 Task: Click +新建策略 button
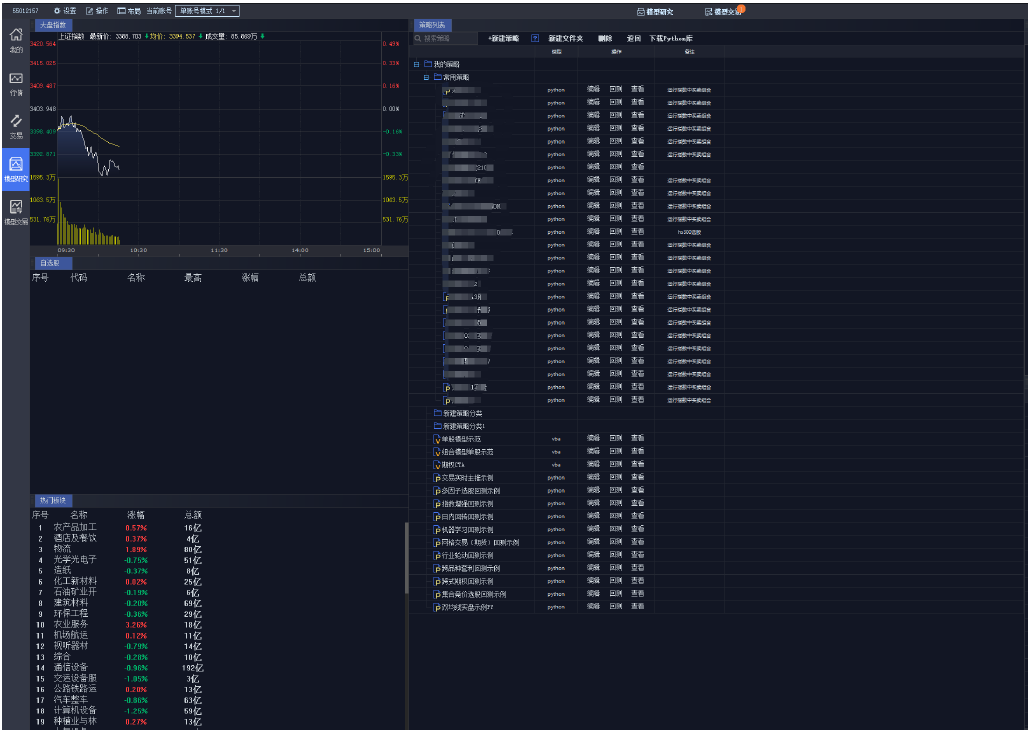[503, 39]
